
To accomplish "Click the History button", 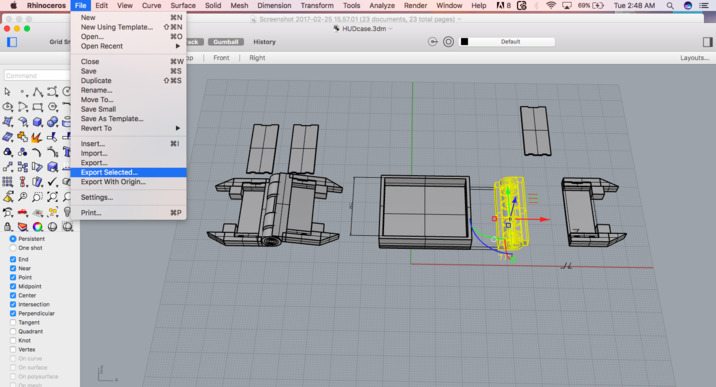I will pos(264,42).
